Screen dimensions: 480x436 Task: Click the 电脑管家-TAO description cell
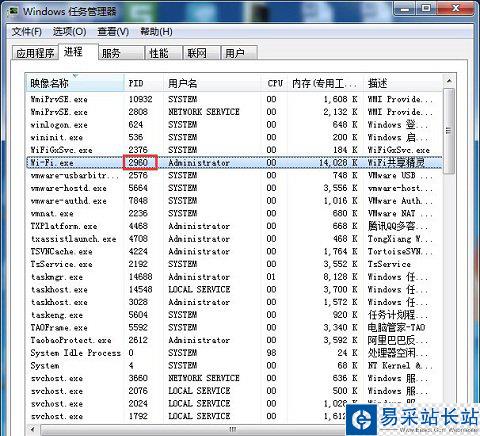396,327
